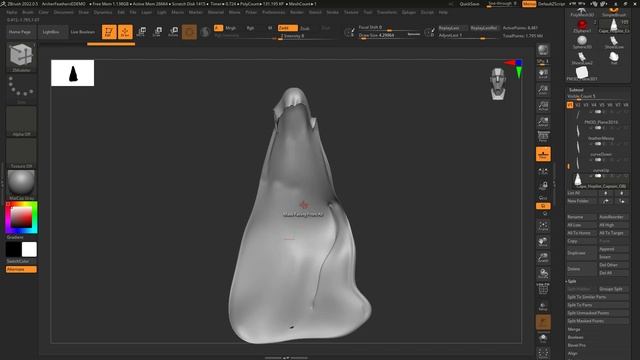Open the Document menu

64,12
